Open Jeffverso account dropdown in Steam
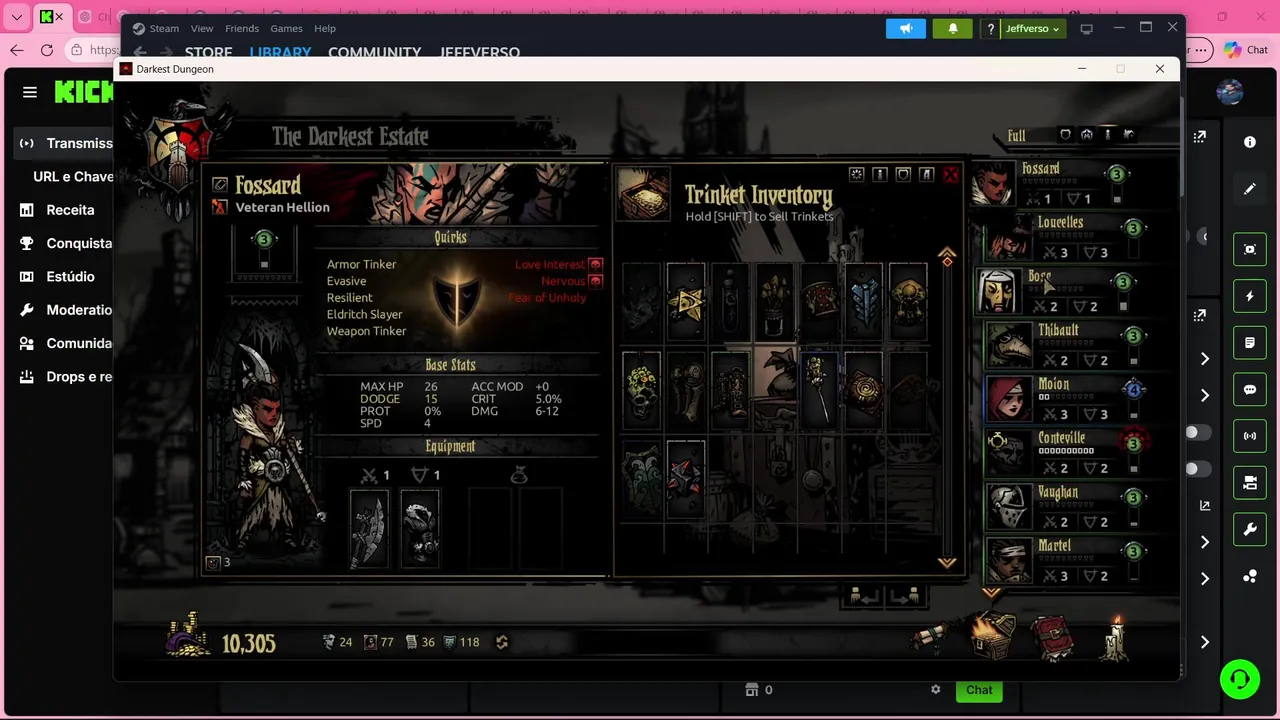The height and width of the screenshot is (720, 1280). tap(1031, 29)
